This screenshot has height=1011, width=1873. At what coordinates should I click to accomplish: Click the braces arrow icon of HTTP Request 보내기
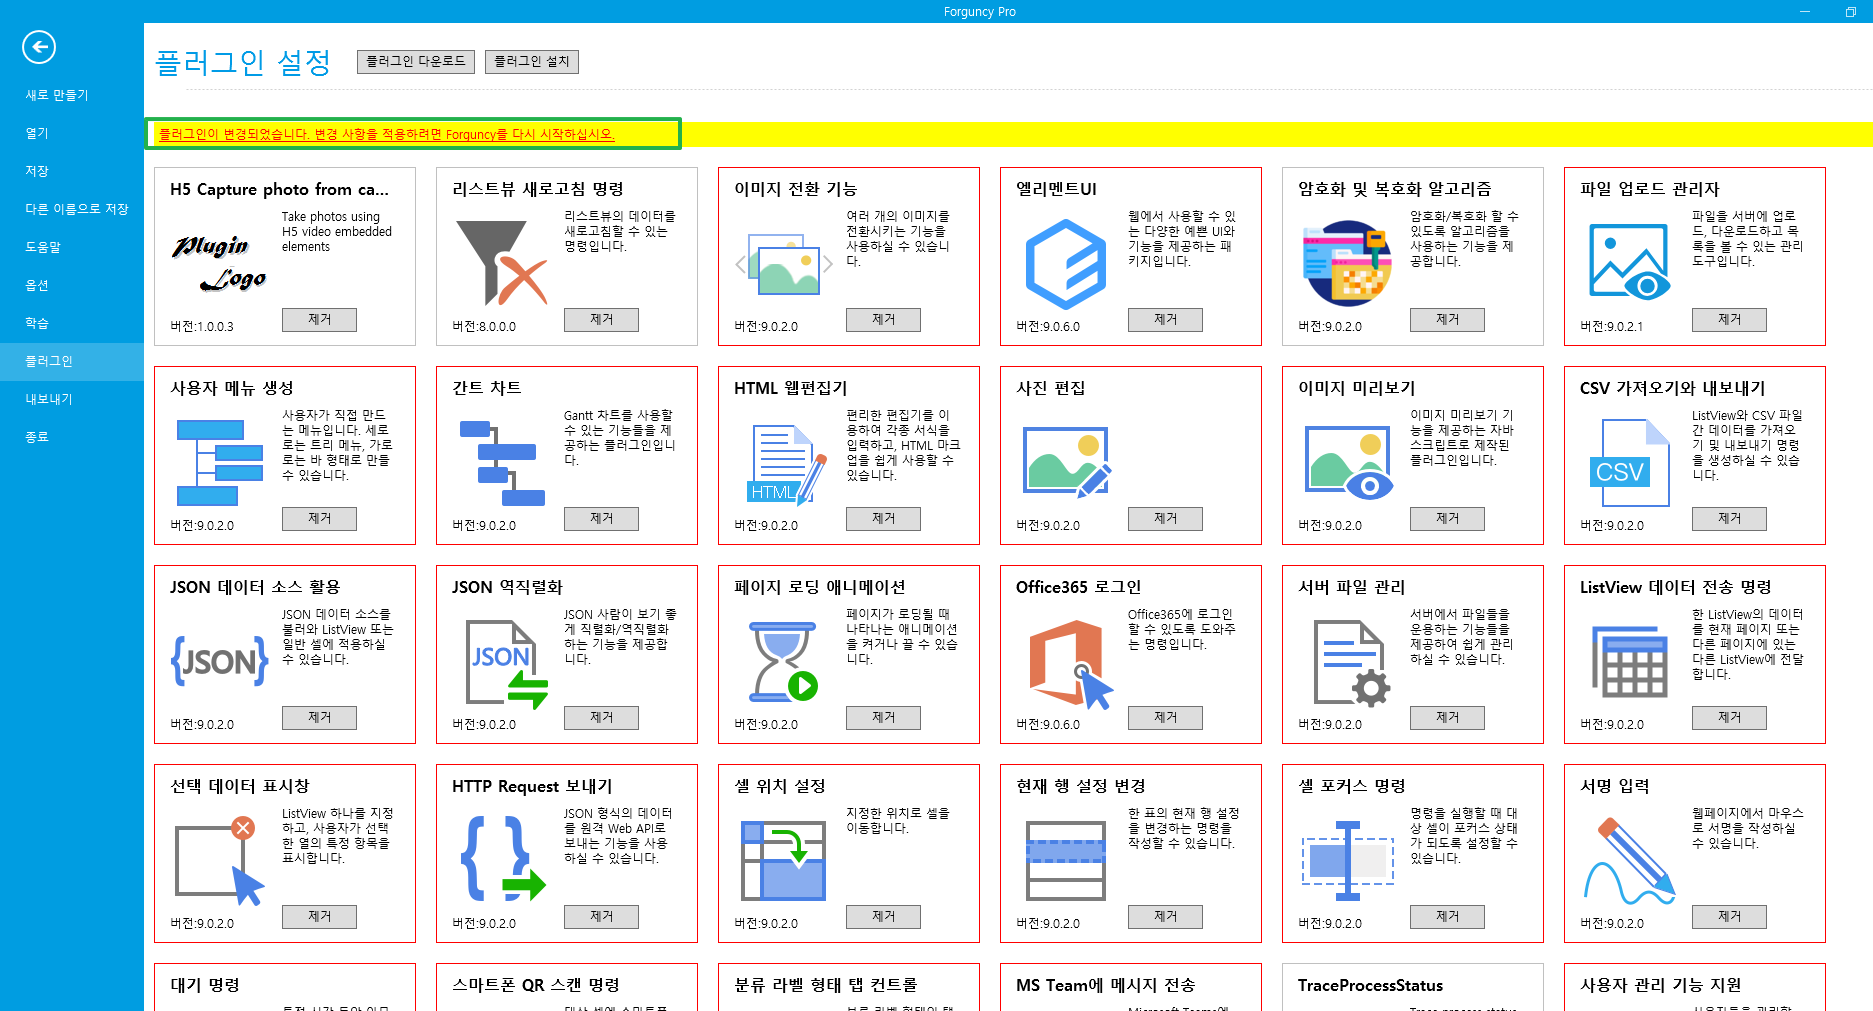pos(503,859)
